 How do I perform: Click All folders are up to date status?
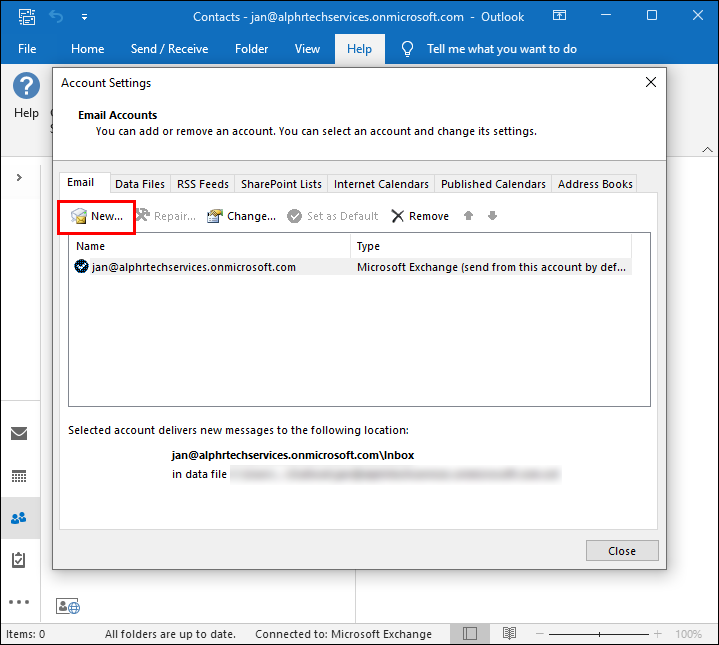170,634
